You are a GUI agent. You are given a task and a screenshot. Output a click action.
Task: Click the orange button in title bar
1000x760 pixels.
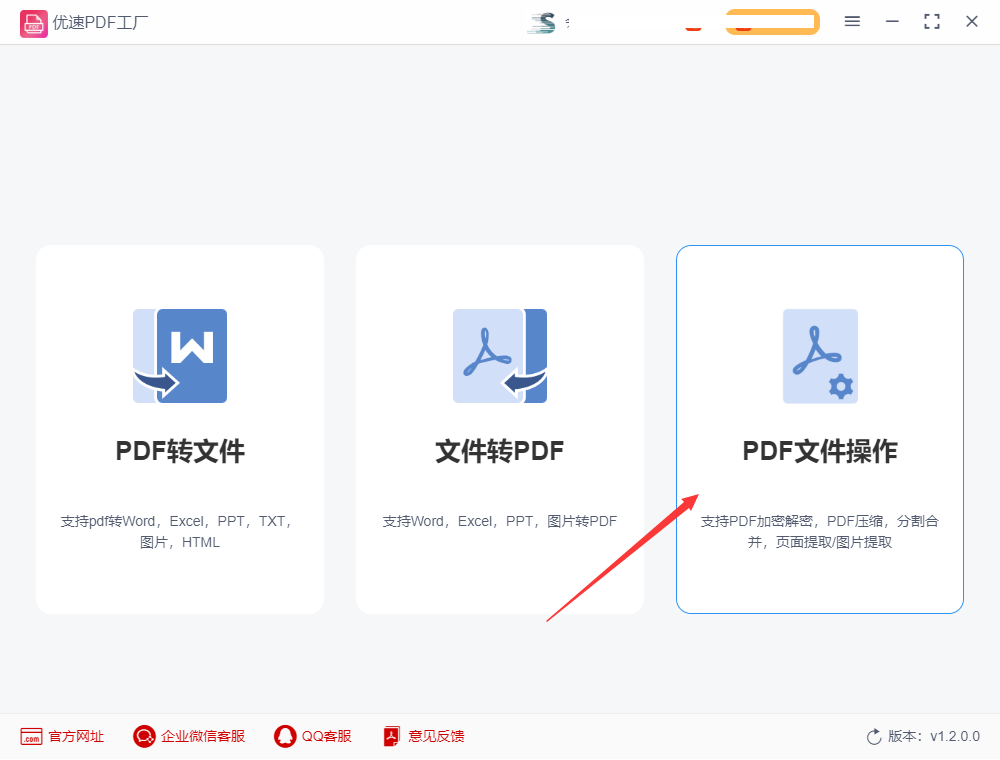click(772, 22)
